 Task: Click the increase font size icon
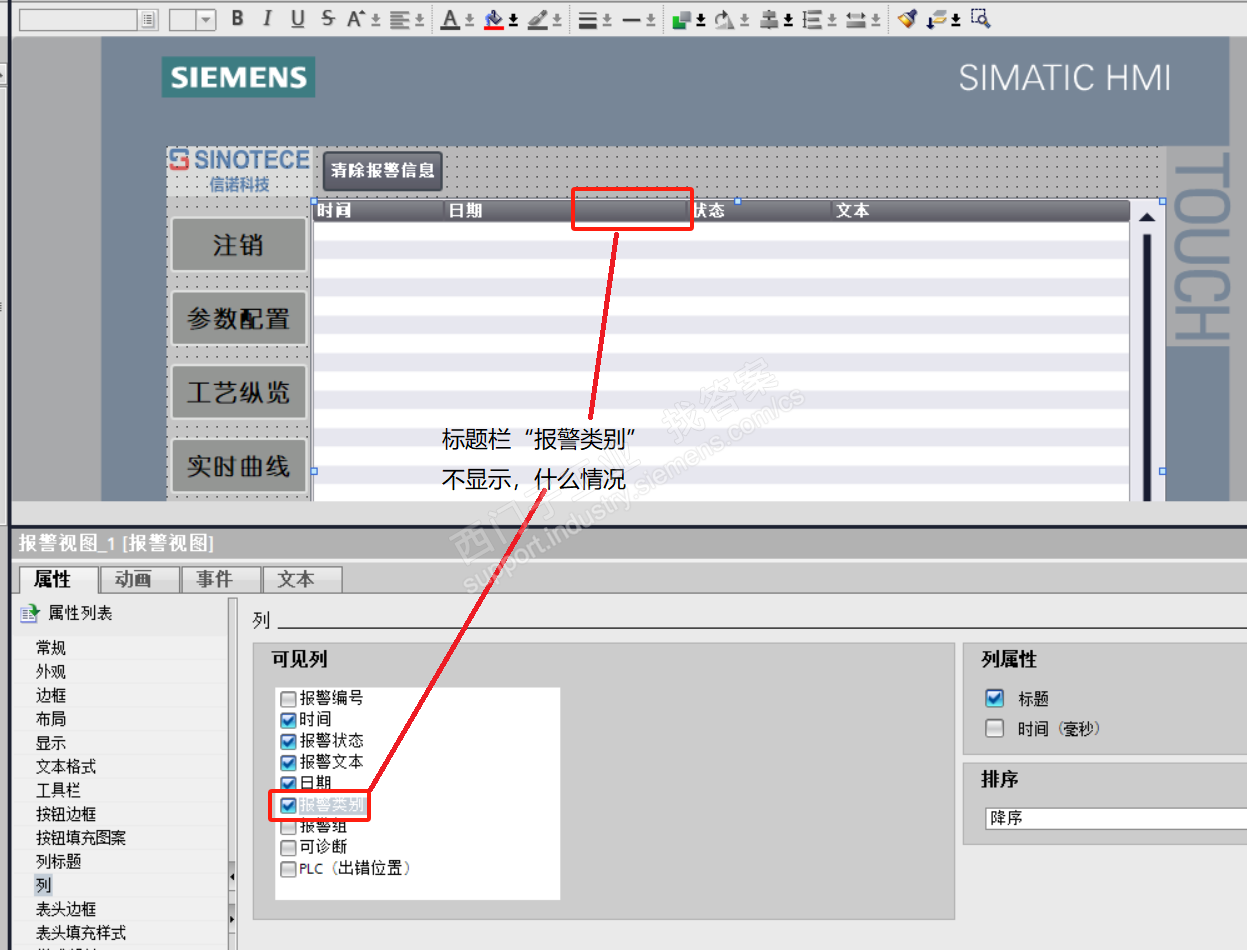point(357,18)
